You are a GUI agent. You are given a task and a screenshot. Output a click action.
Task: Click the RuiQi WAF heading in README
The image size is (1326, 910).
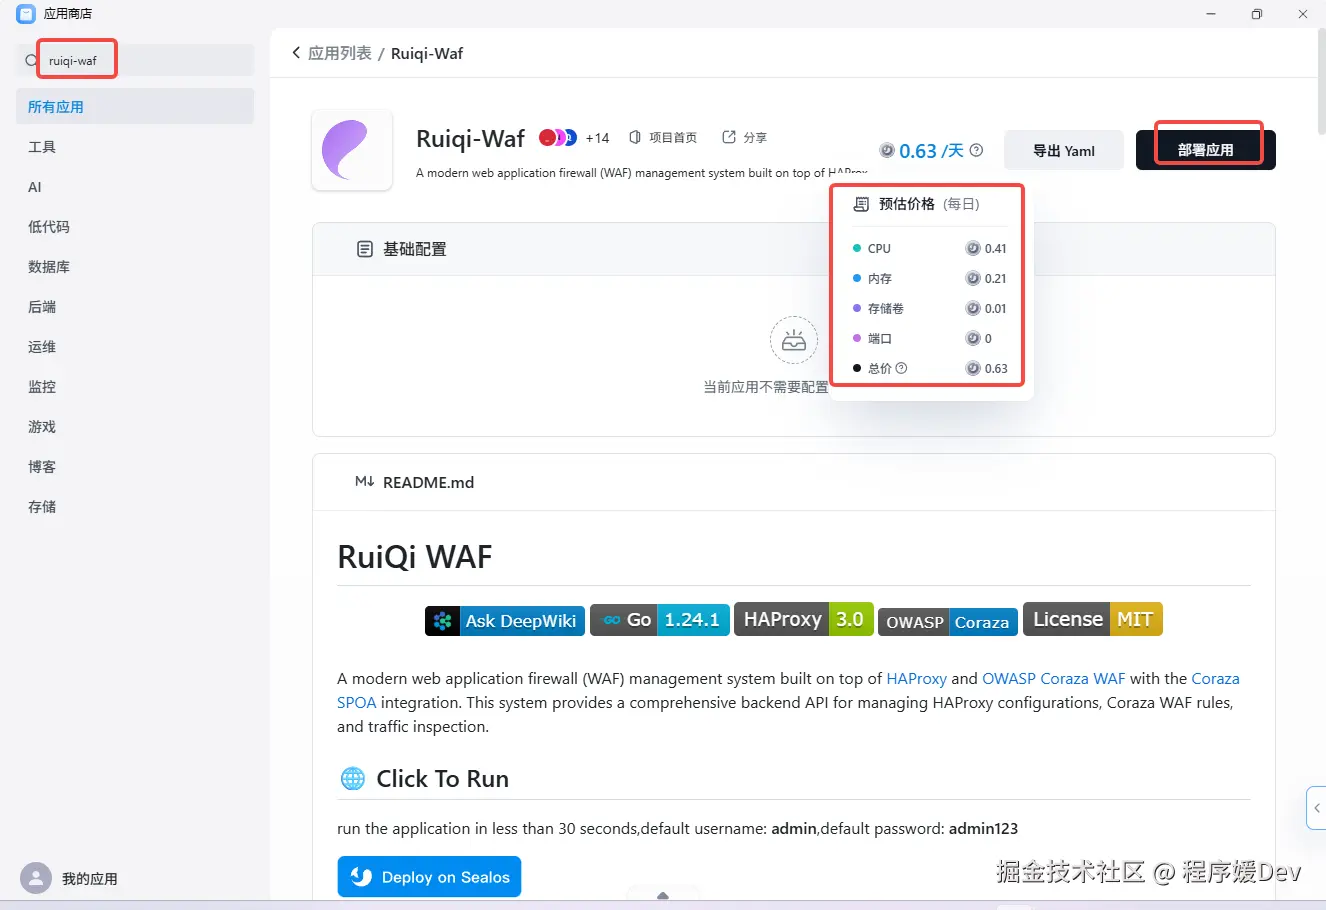pyautogui.click(x=415, y=556)
